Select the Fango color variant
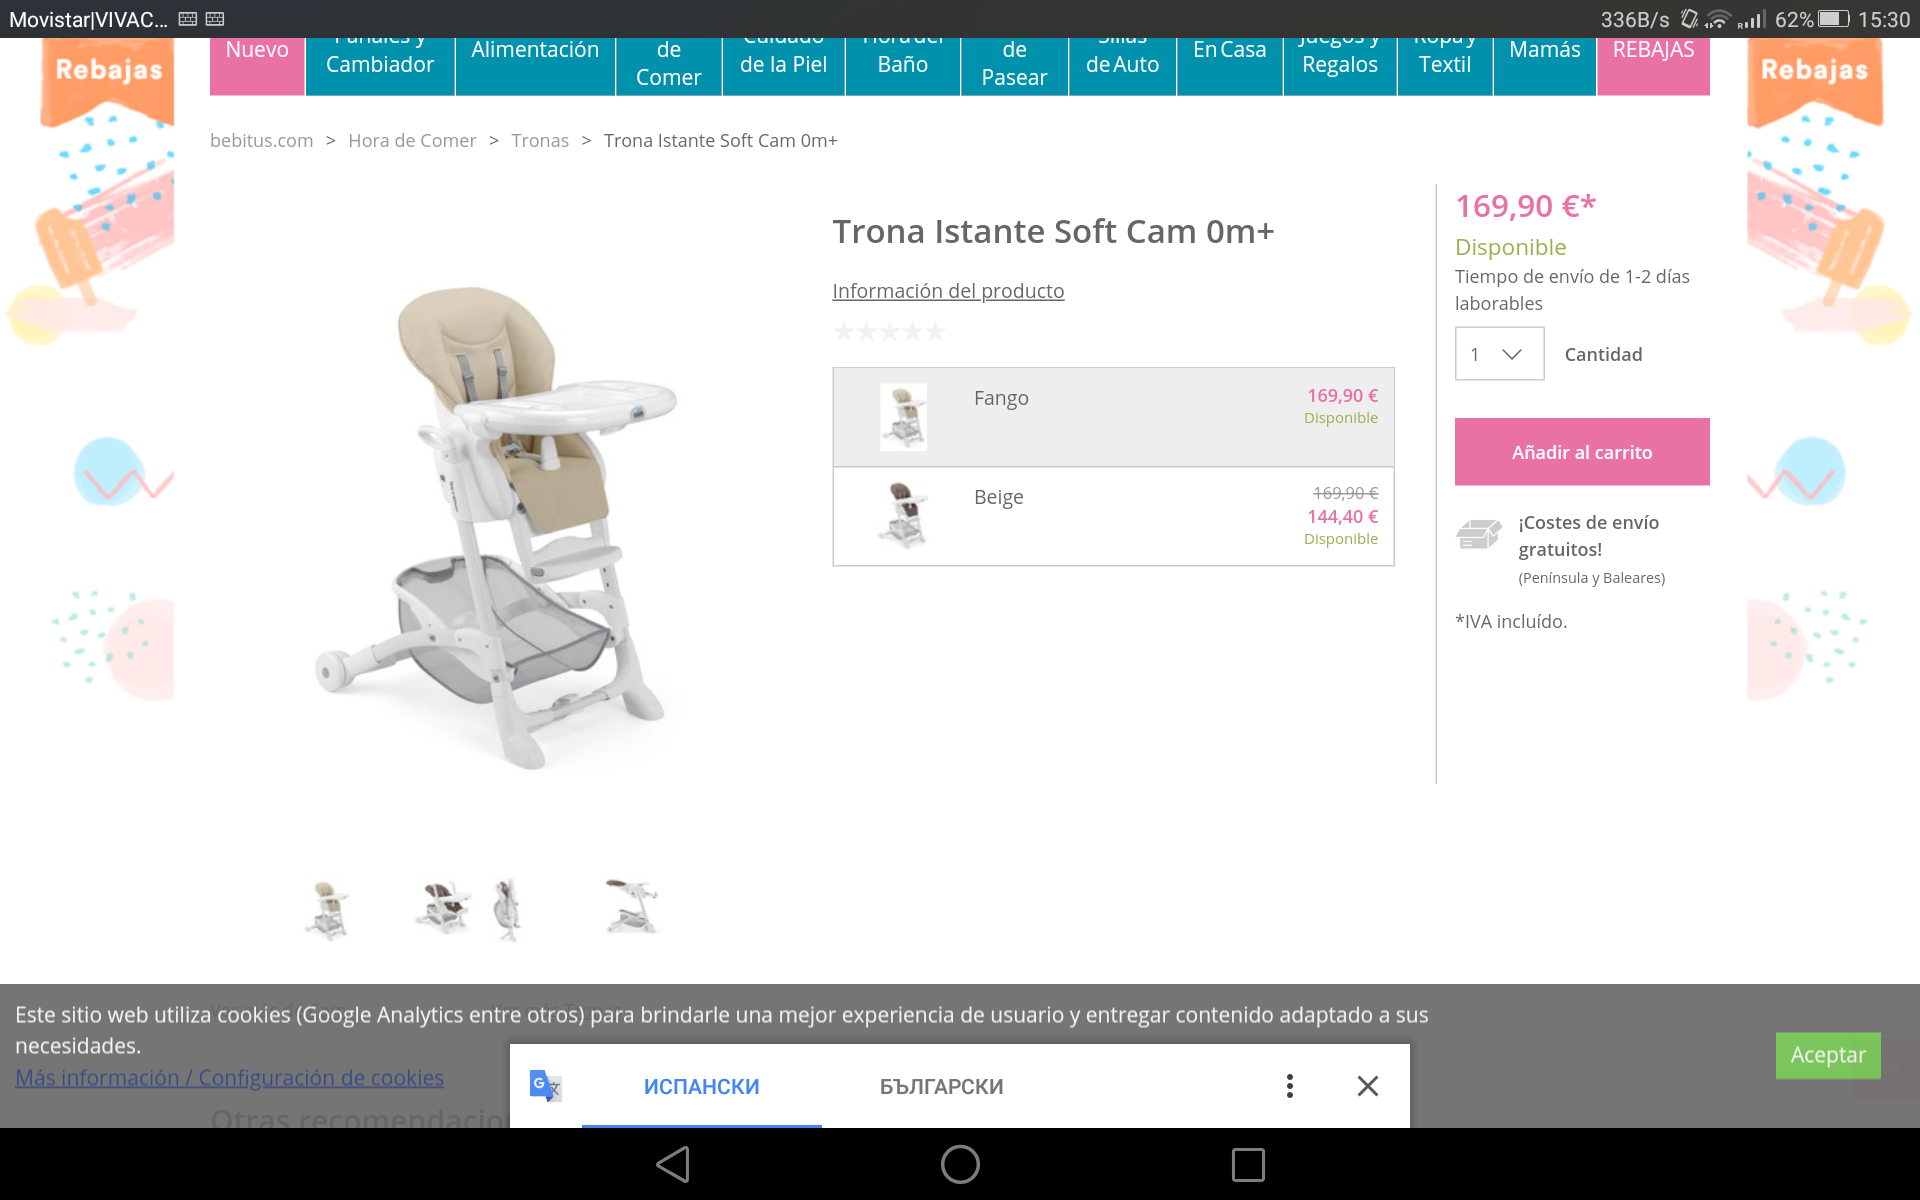This screenshot has width=1920, height=1200. [x=1113, y=417]
